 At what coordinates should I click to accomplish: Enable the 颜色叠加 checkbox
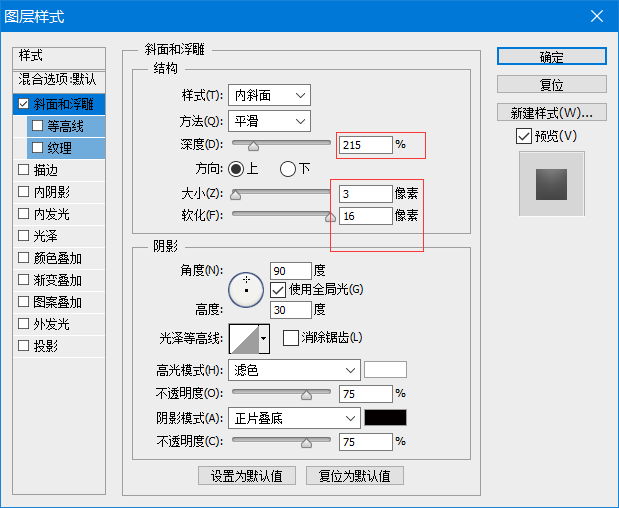click(24, 258)
